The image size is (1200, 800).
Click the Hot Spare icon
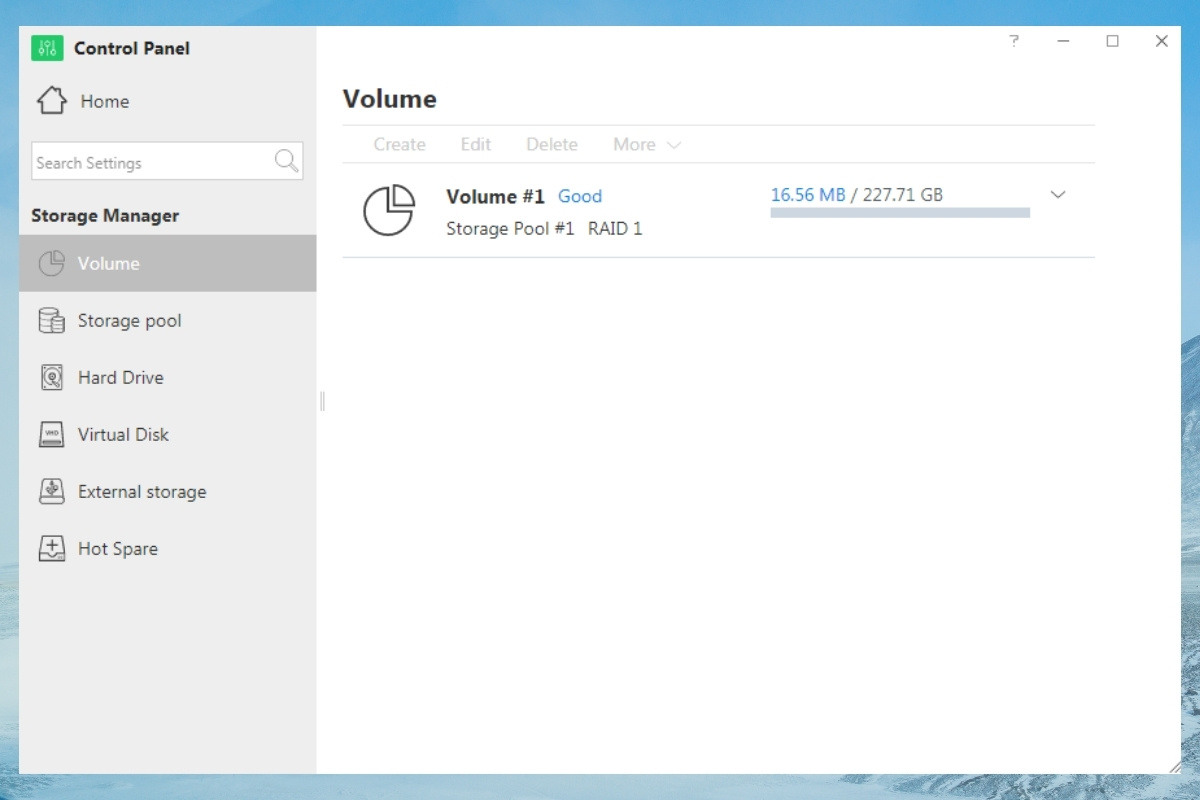(x=51, y=549)
